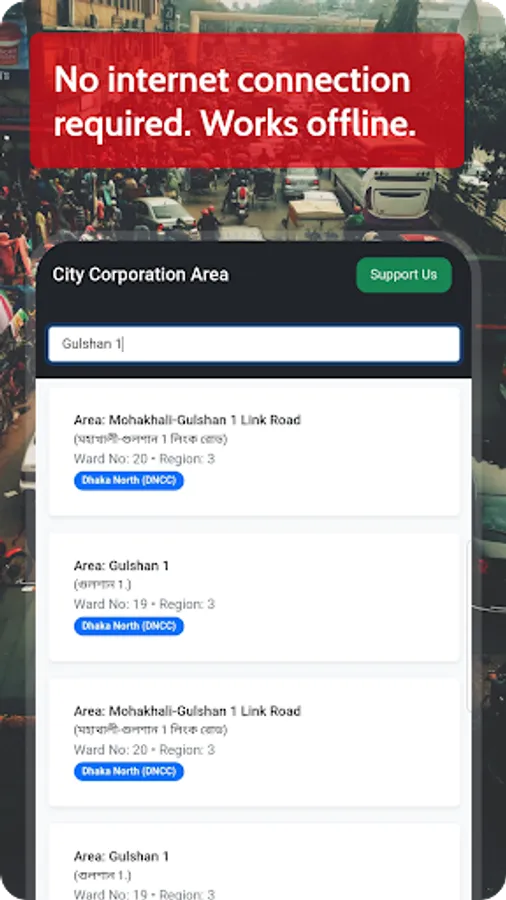Select Ward No: 20 text in the lower Mohakhali result
Screen dimensions: 506x900
point(111,750)
